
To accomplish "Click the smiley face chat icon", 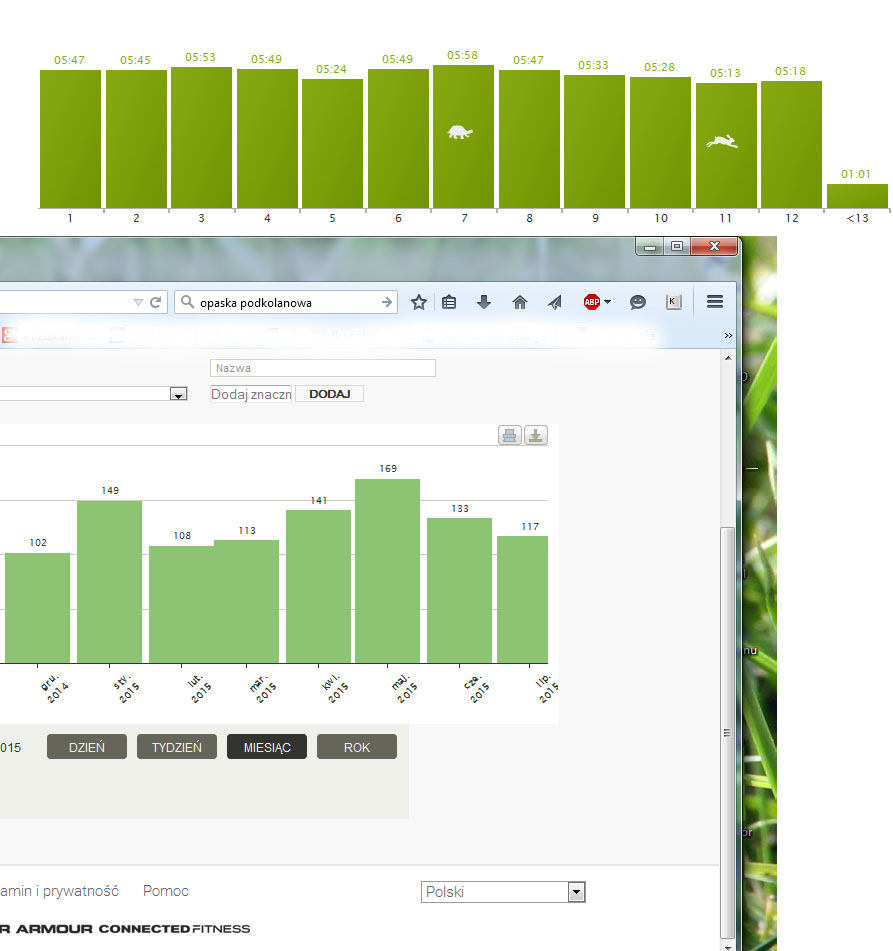I will tap(637, 302).
